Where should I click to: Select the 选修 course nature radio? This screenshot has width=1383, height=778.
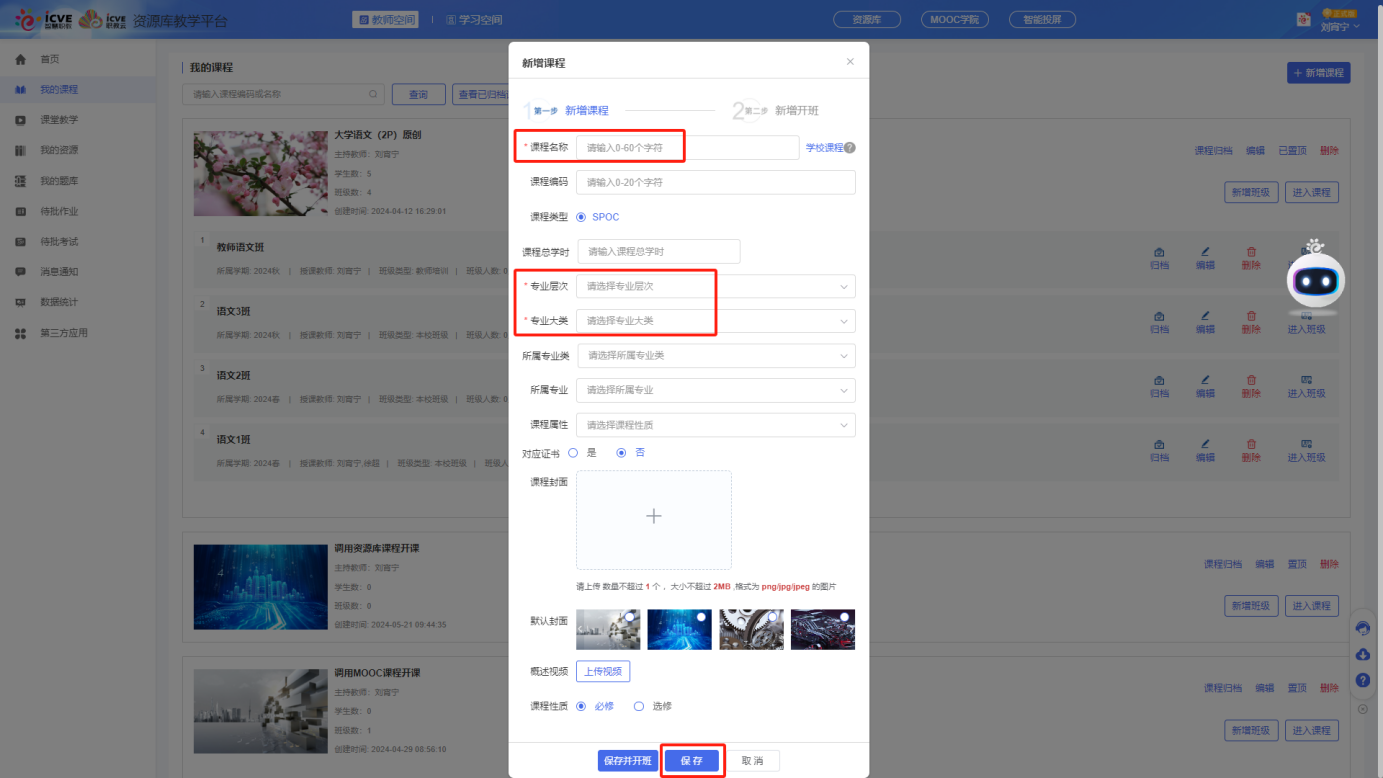click(639, 706)
